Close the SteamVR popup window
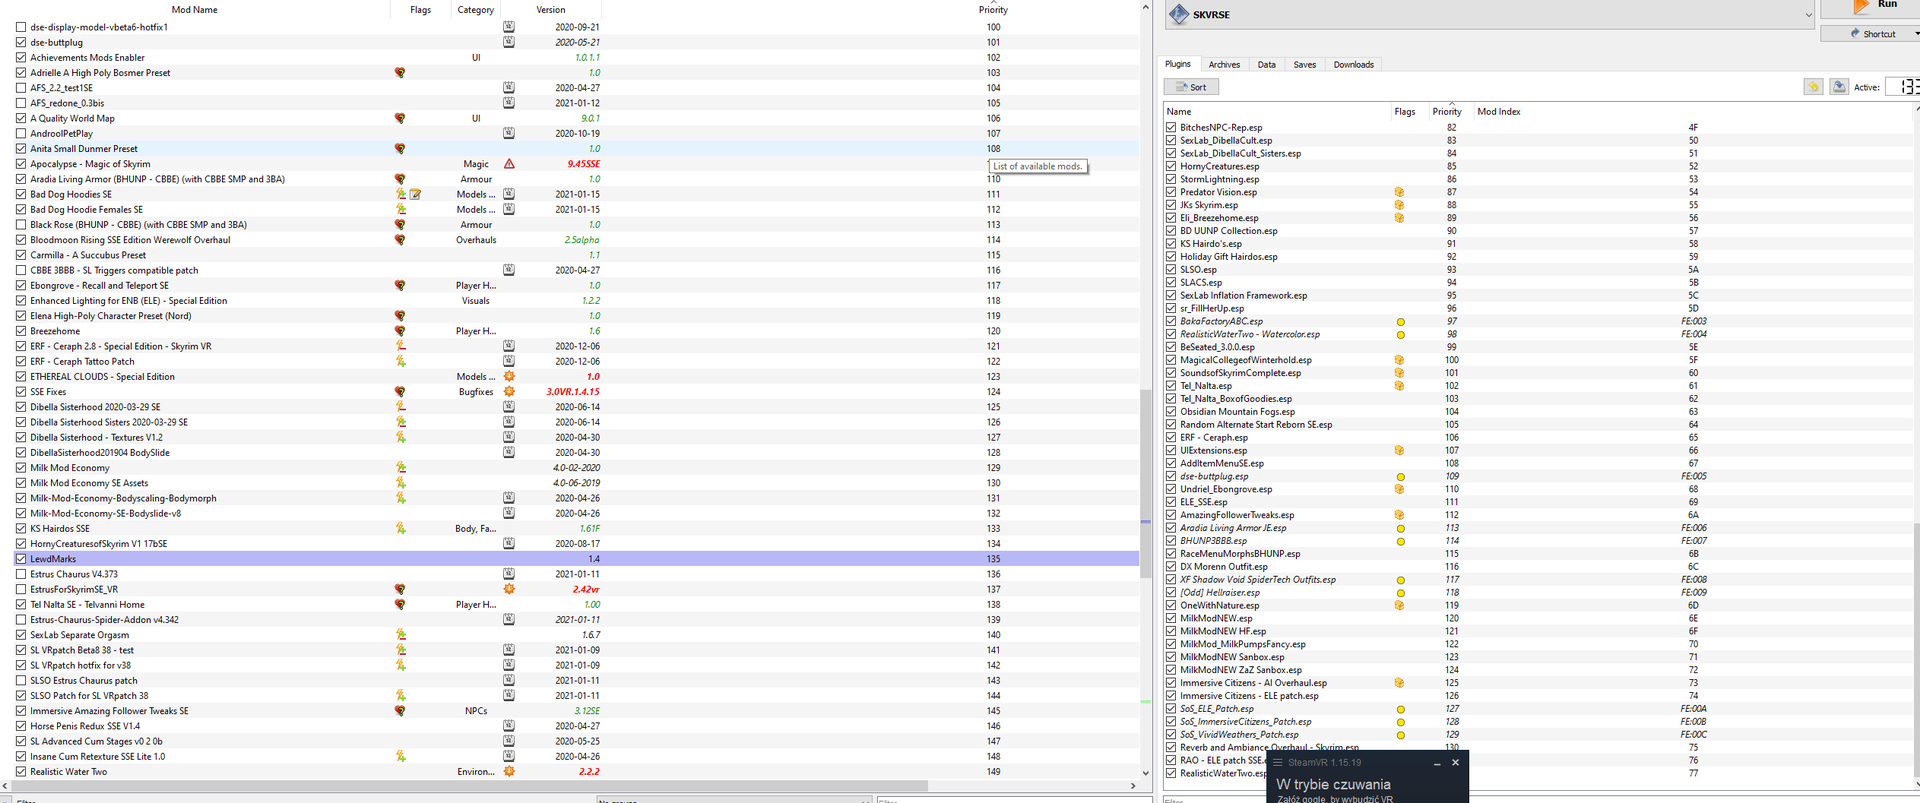This screenshot has height=803, width=1920. tap(1455, 763)
